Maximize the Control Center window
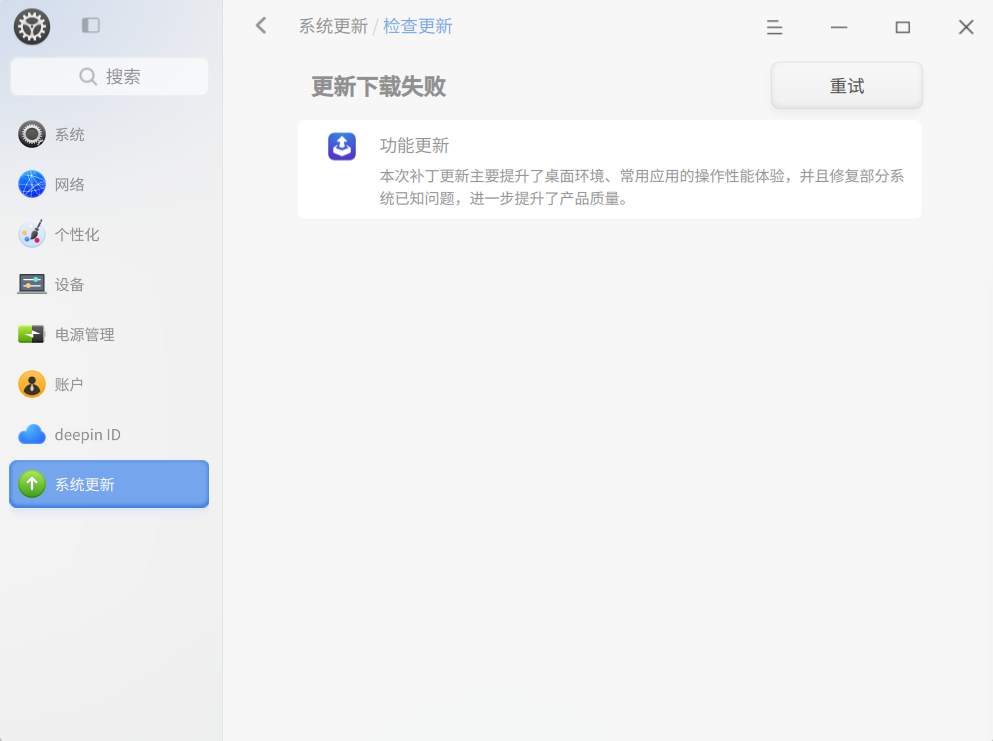Image resolution: width=993 pixels, height=741 pixels. (902, 27)
